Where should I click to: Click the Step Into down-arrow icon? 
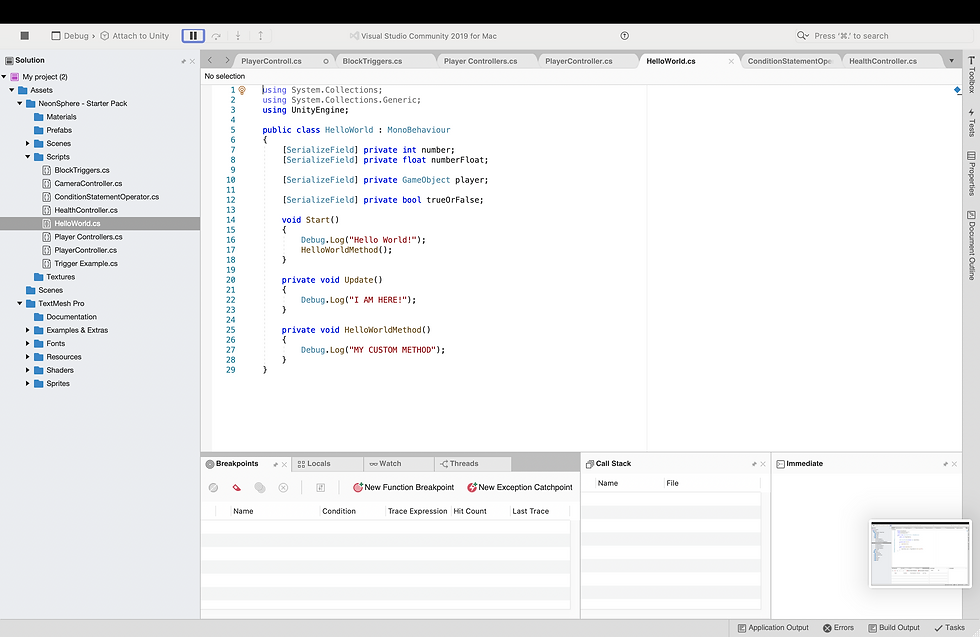coord(238,36)
